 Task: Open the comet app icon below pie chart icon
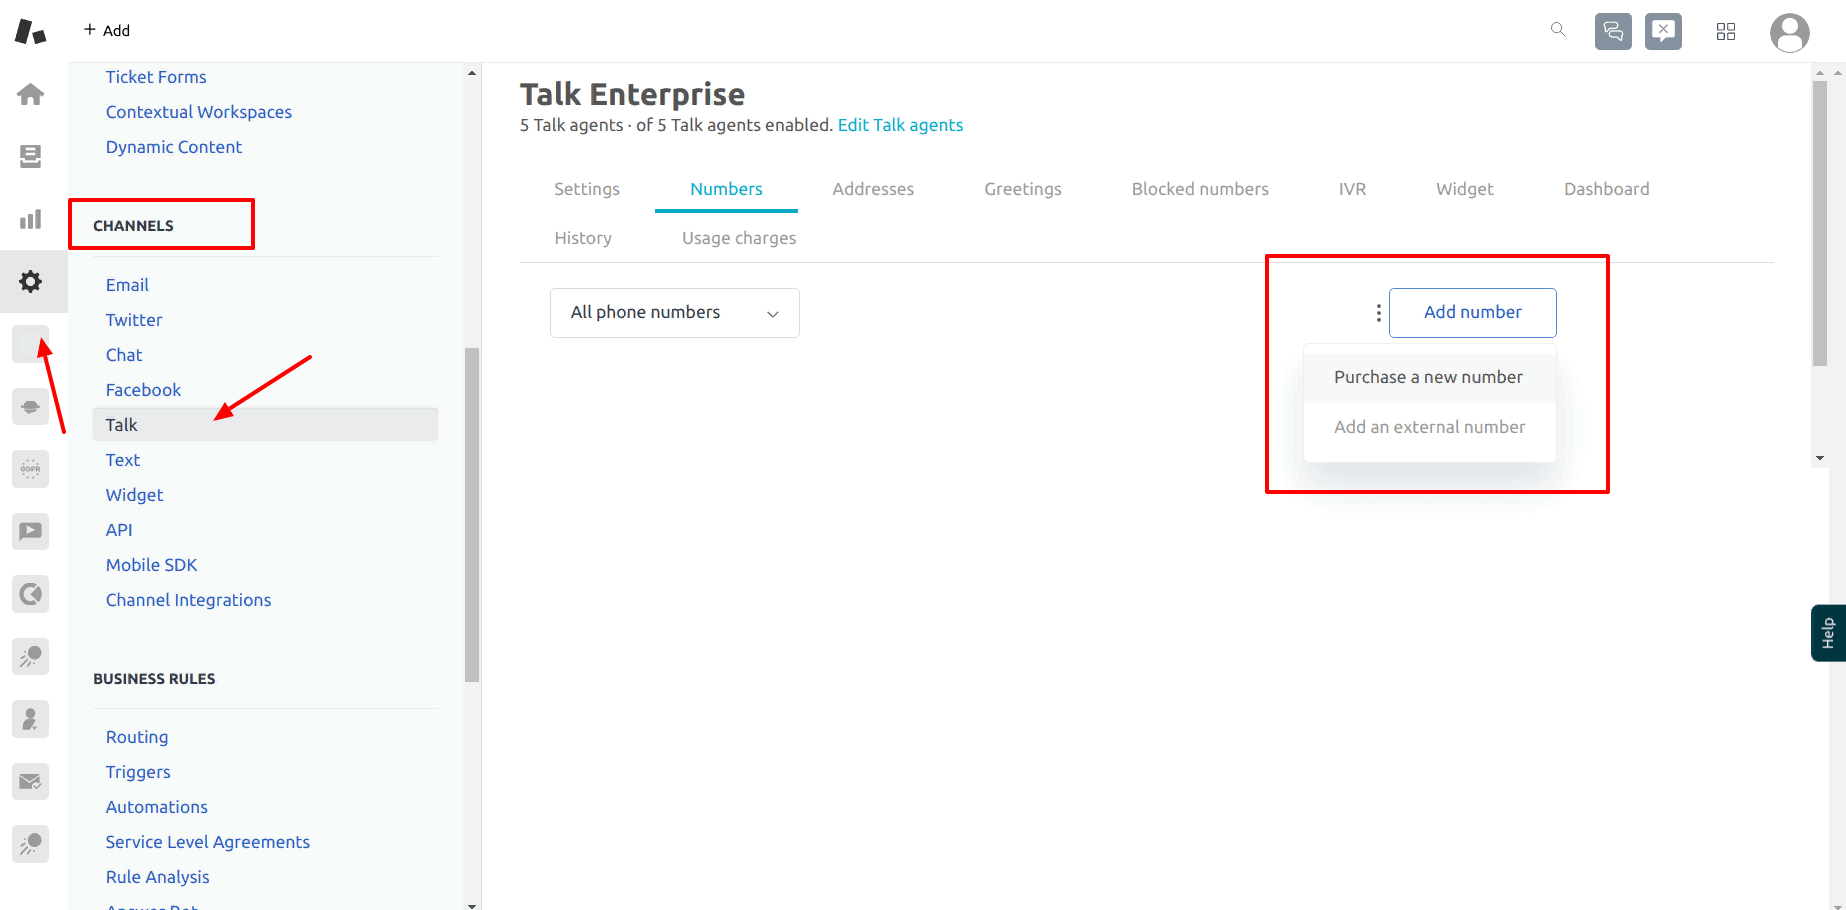coord(31,656)
